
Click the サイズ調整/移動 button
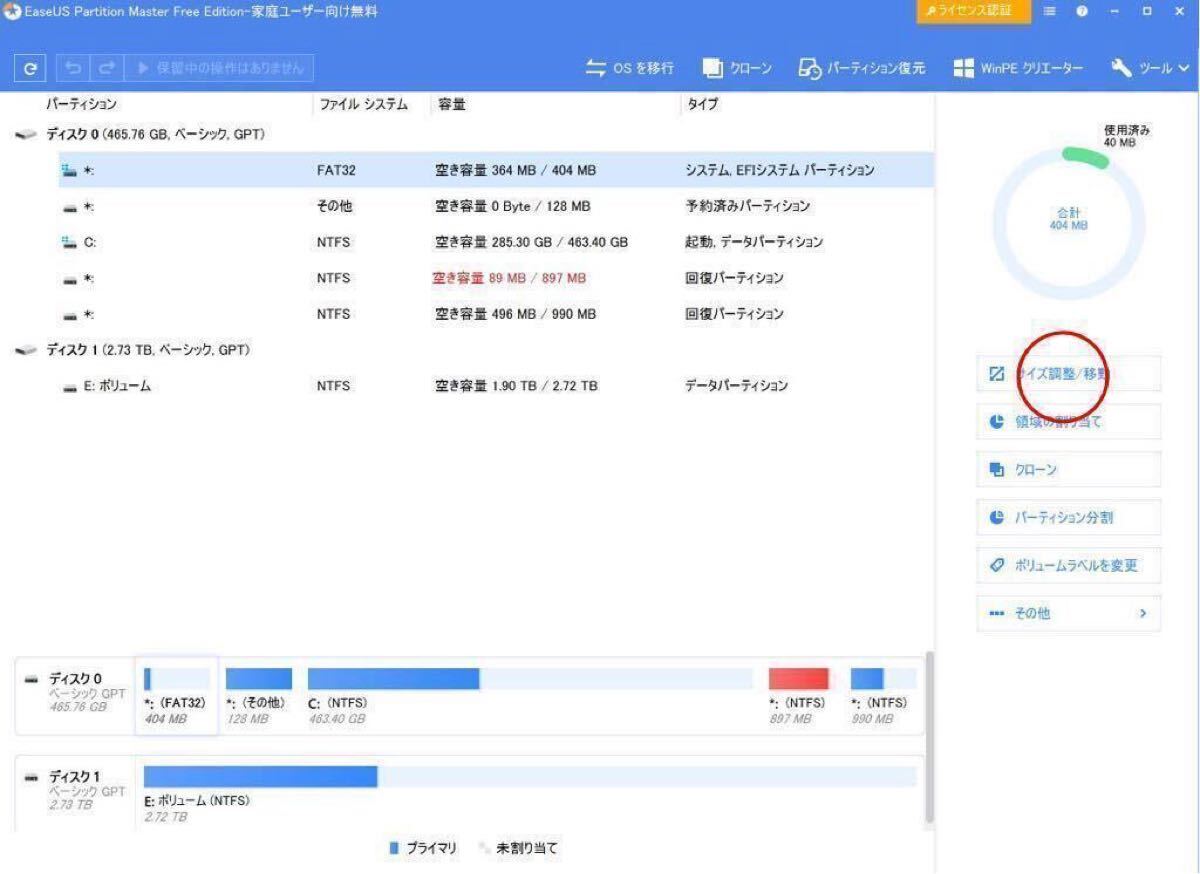click(x=1068, y=374)
